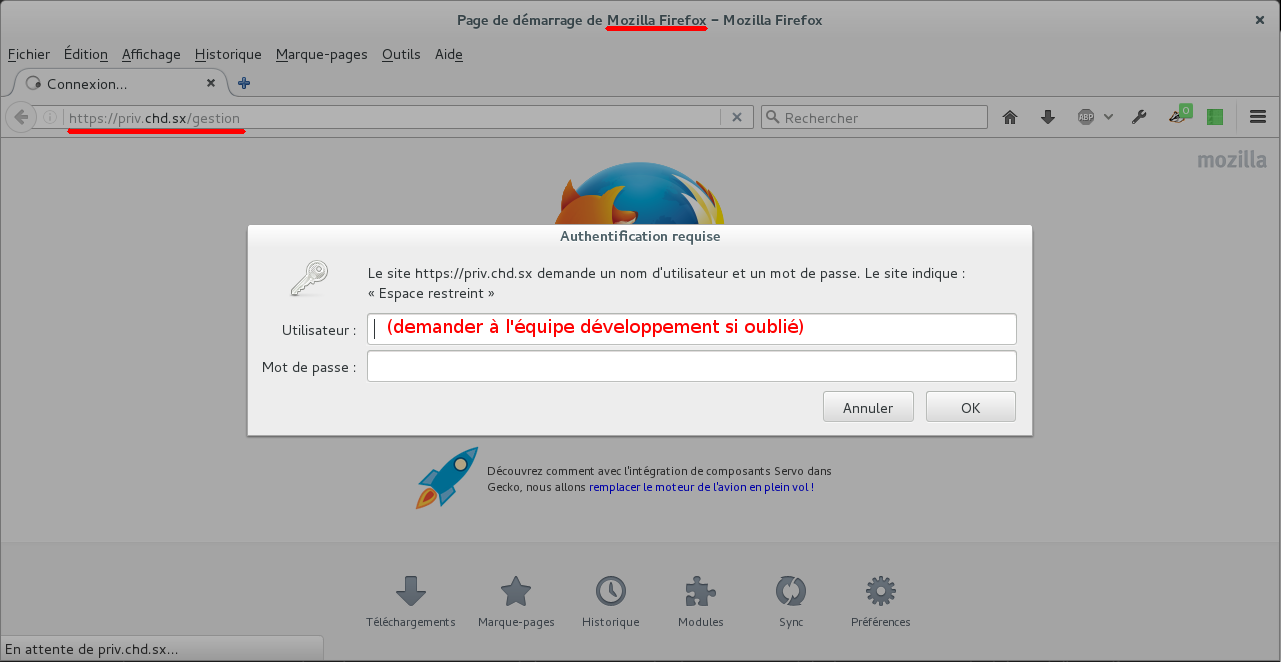
Task: Open the Historique menu
Action: pyautogui.click(x=228, y=54)
